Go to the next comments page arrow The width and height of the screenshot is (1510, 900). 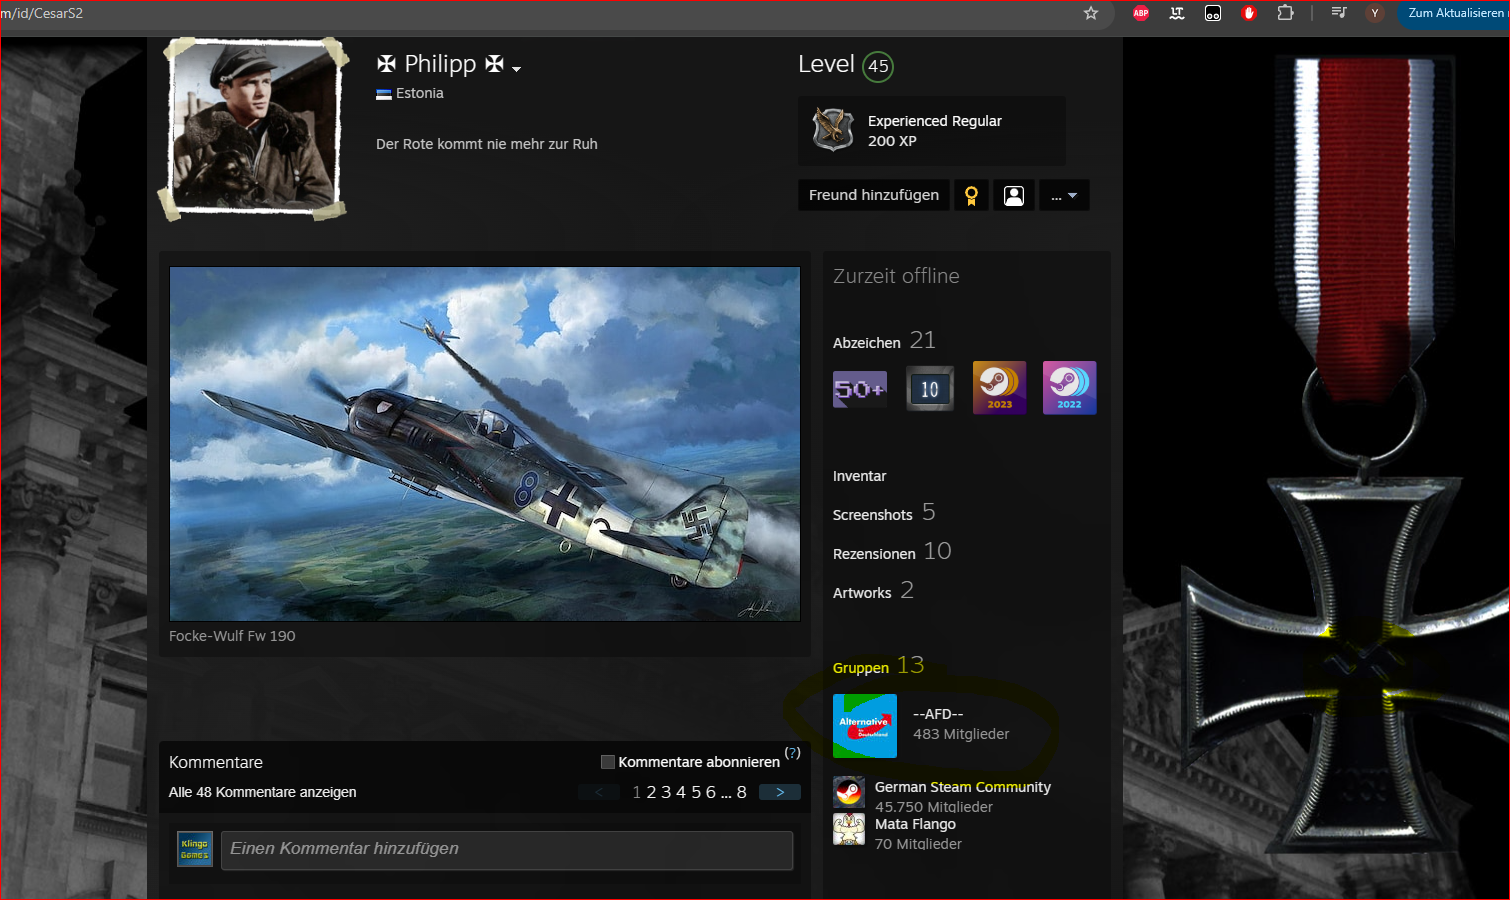coord(780,792)
